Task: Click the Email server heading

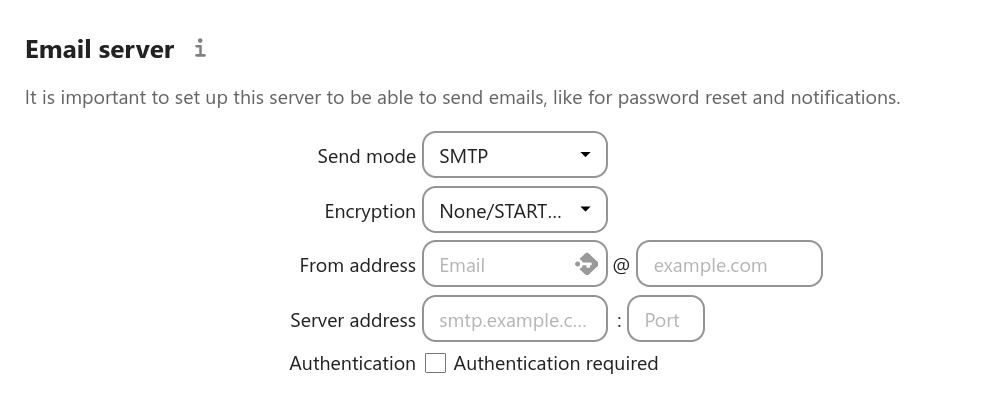Action: pyautogui.click(x=100, y=50)
